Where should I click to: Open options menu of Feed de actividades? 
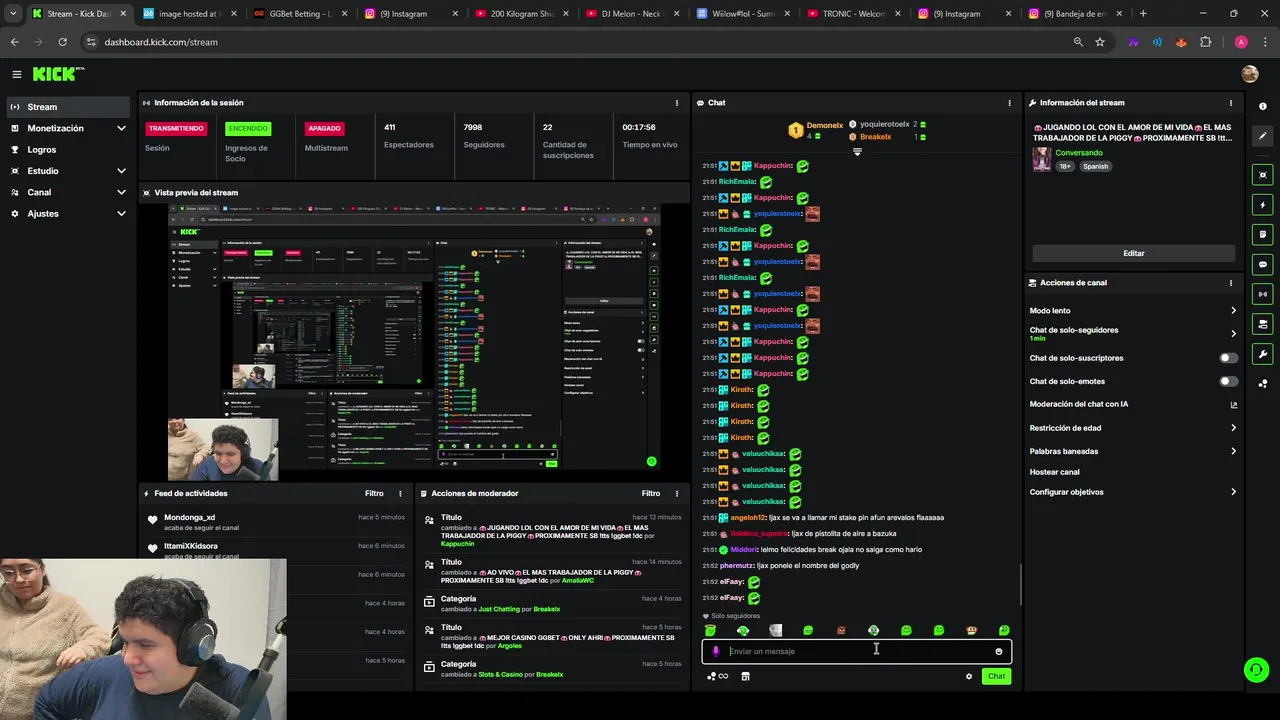pos(400,493)
